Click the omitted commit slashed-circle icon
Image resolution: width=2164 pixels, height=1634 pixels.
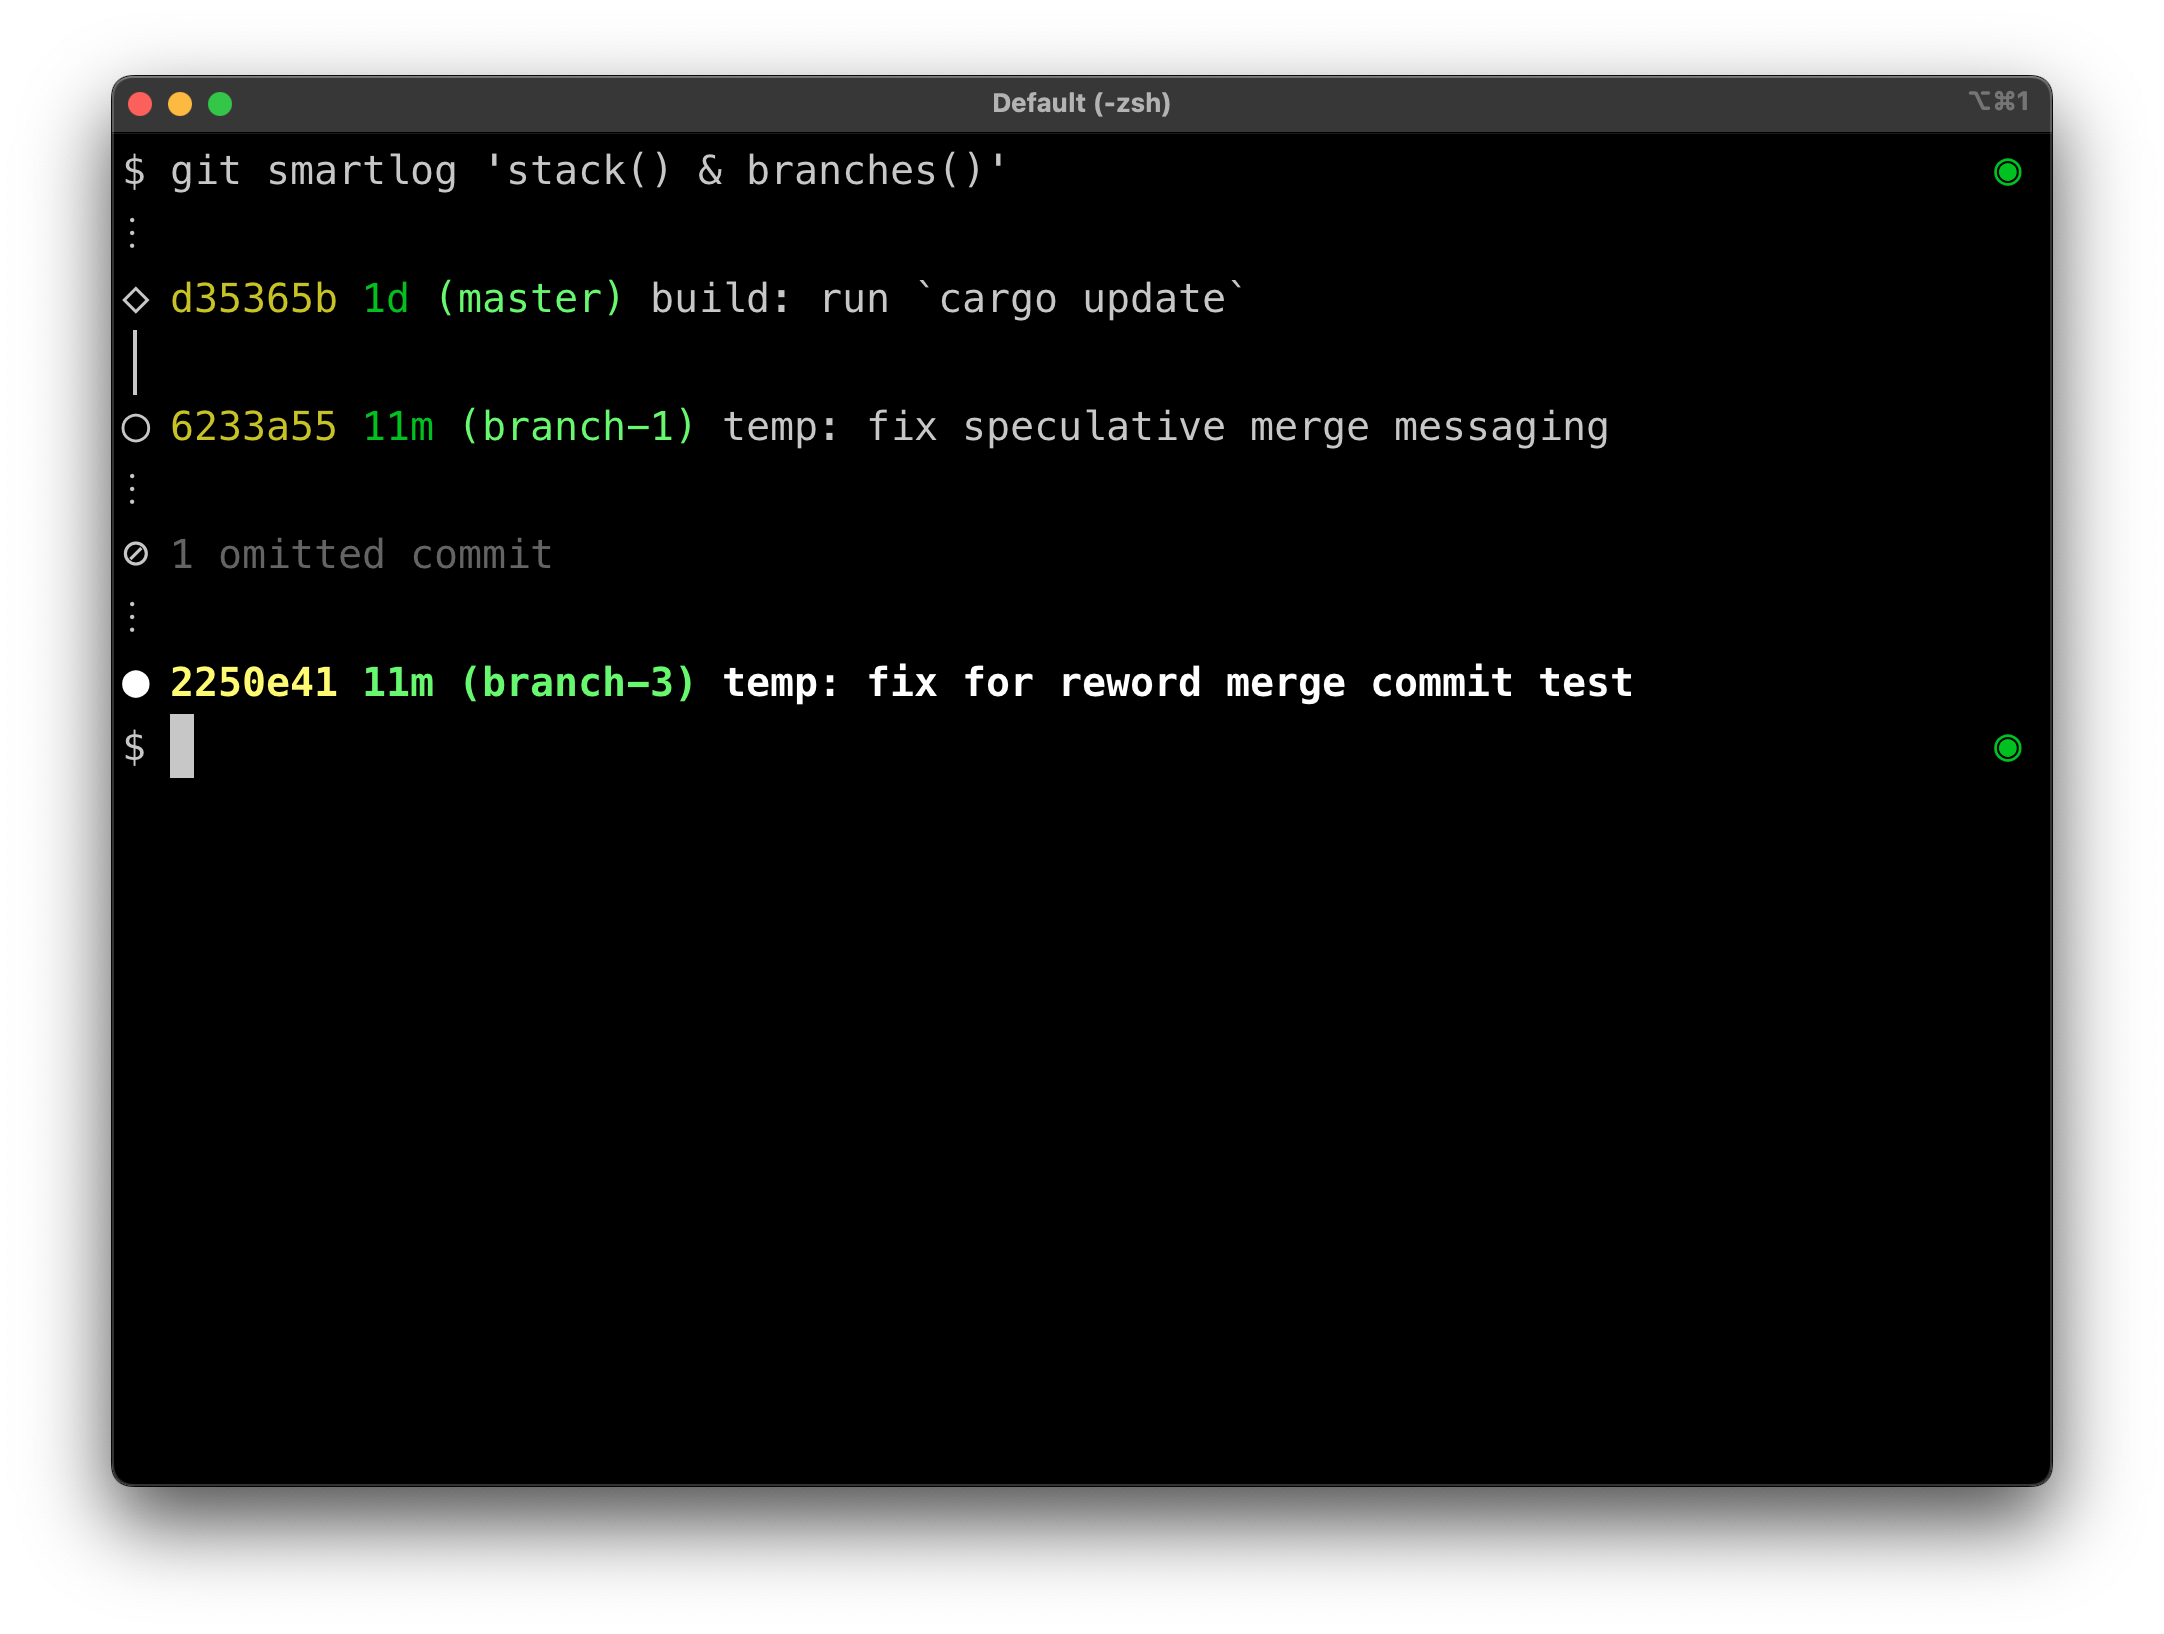[136, 554]
